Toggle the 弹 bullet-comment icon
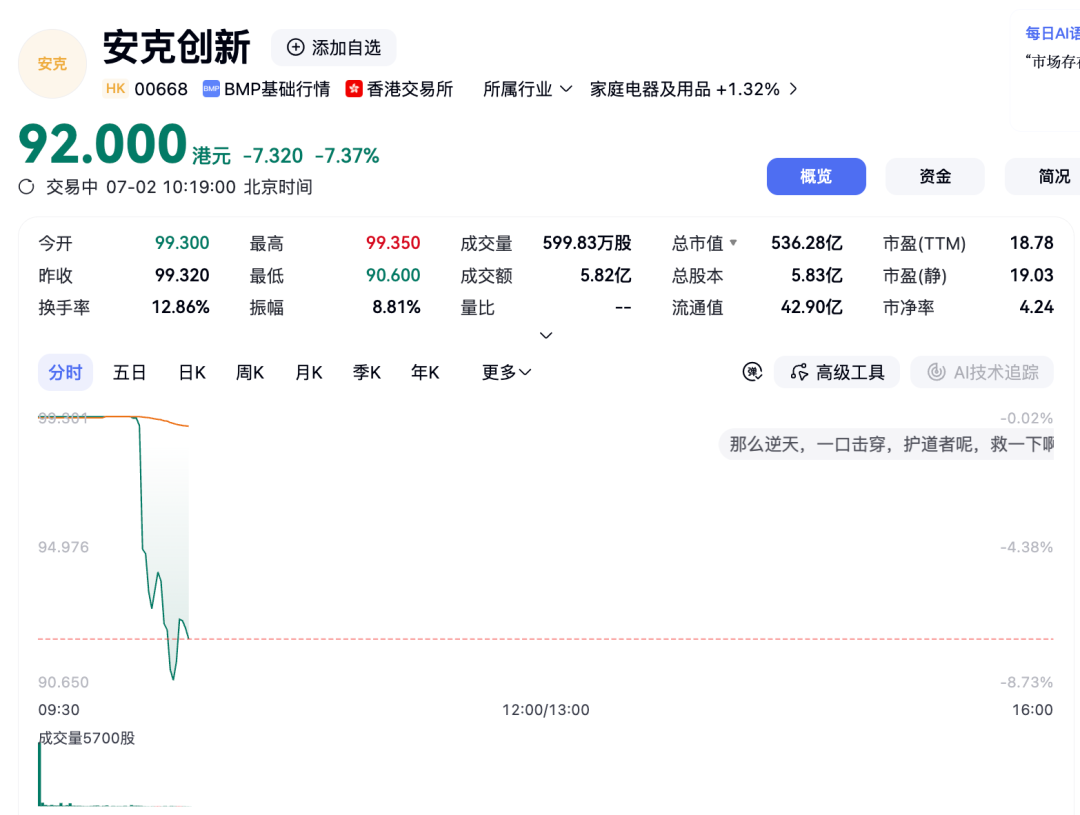The image size is (1080, 815). 752,372
